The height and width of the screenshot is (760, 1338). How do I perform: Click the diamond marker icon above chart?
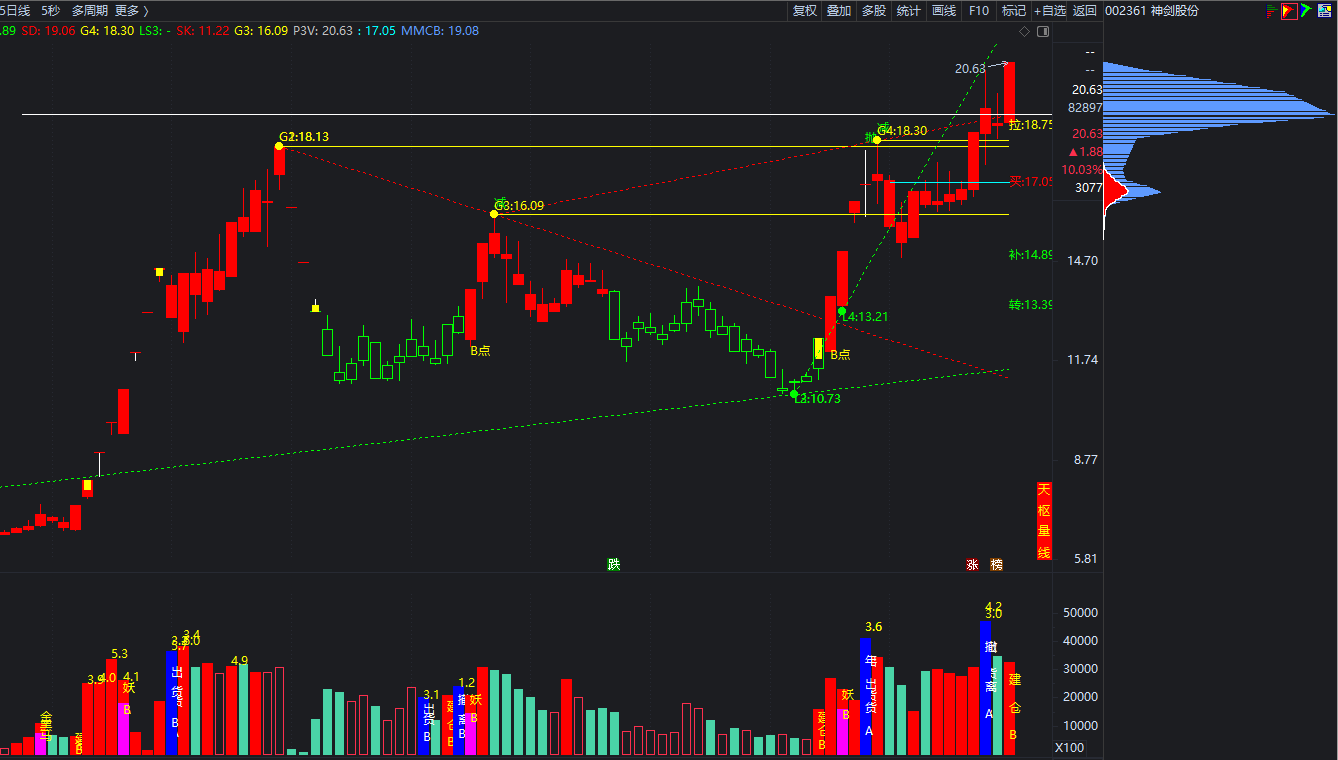click(1024, 32)
